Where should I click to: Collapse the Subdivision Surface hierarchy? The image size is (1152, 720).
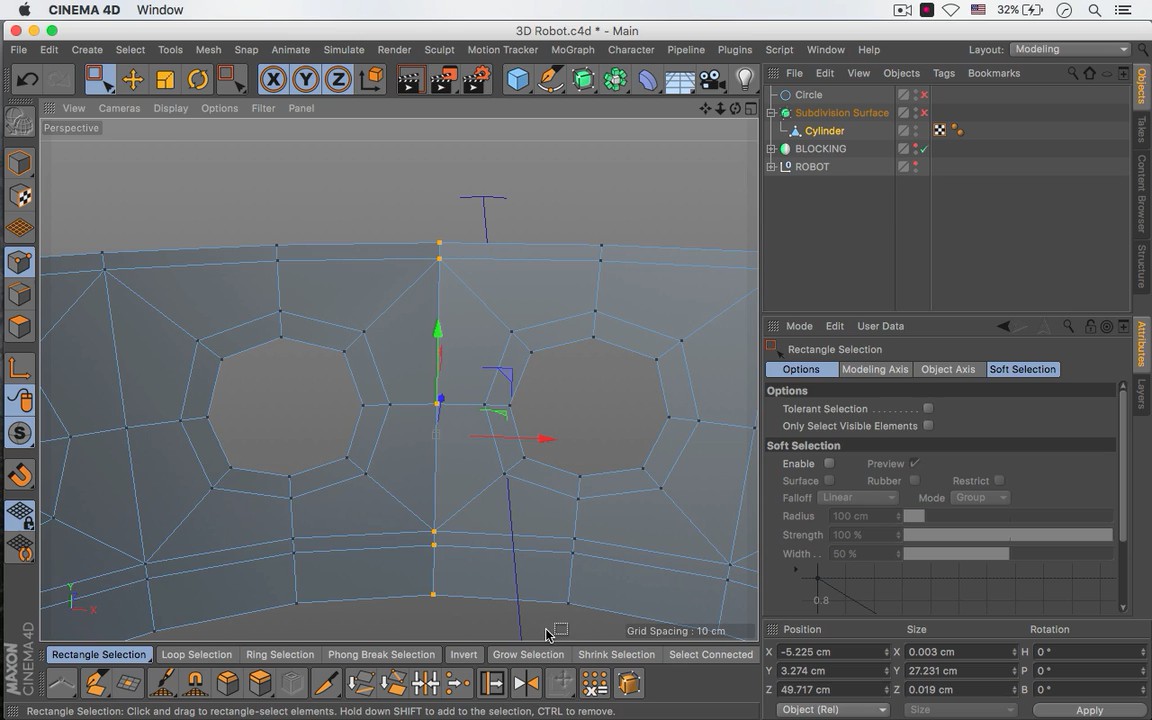[x=771, y=113]
